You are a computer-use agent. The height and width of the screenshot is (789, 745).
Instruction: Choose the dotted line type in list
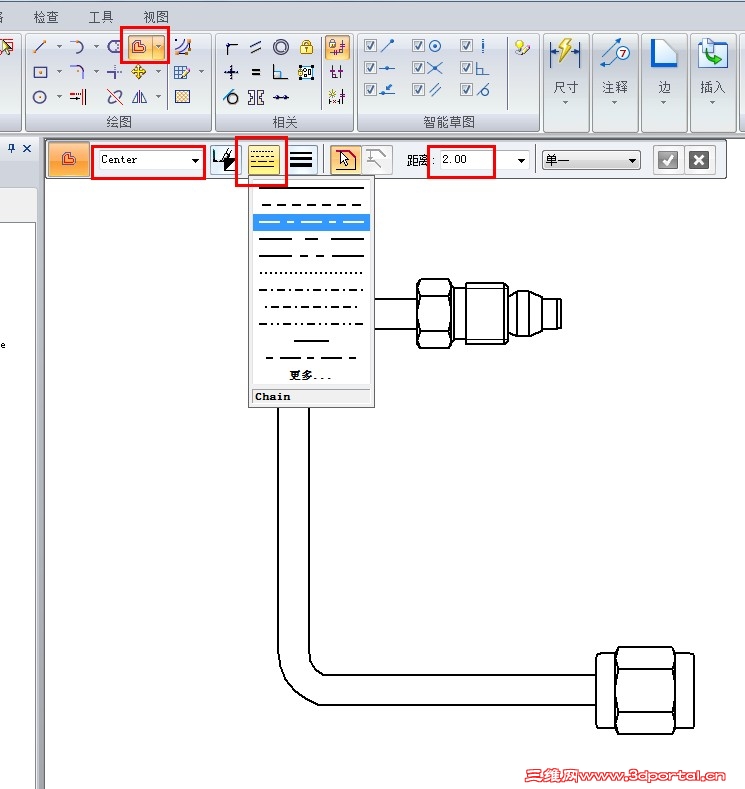pyautogui.click(x=311, y=273)
